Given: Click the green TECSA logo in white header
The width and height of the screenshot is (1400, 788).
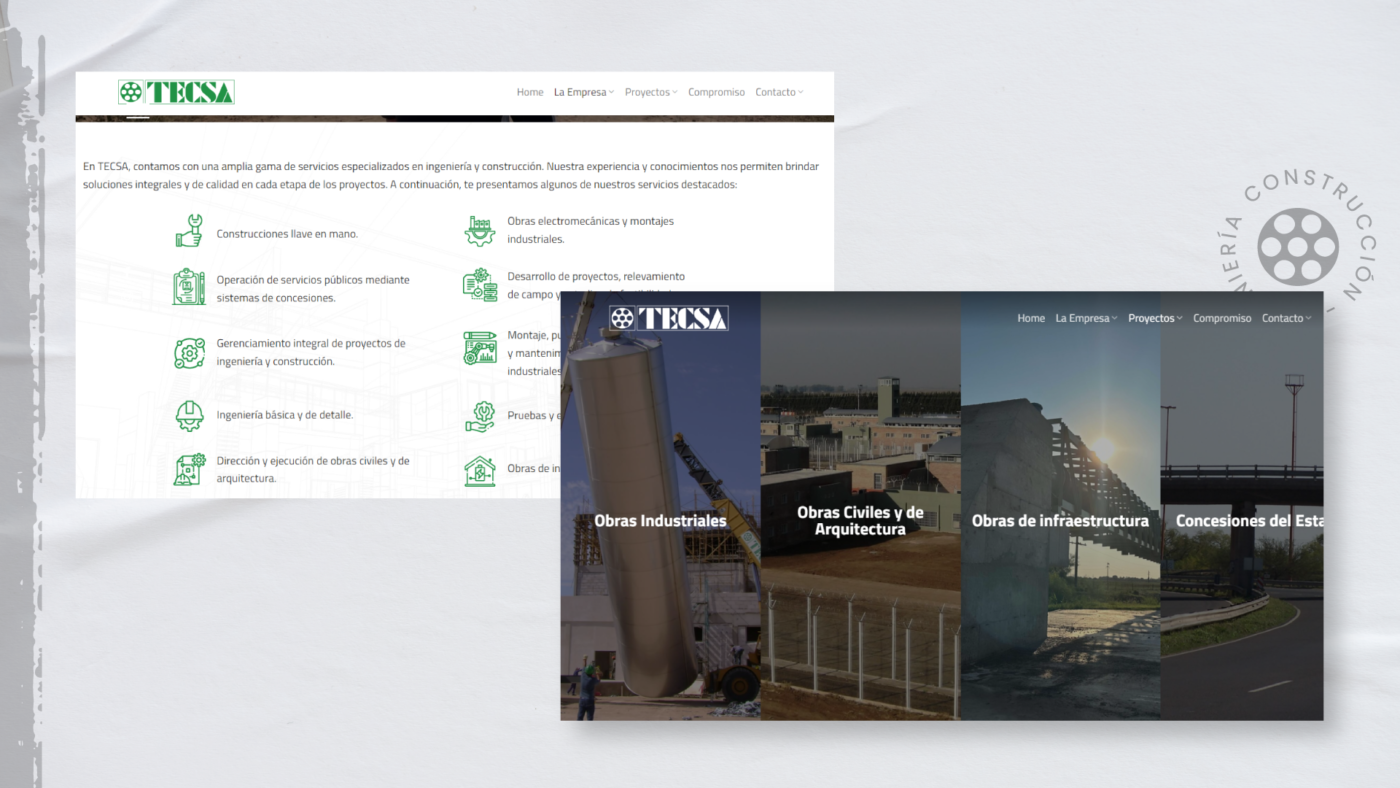Looking at the screenshot, I should point(176,92).
